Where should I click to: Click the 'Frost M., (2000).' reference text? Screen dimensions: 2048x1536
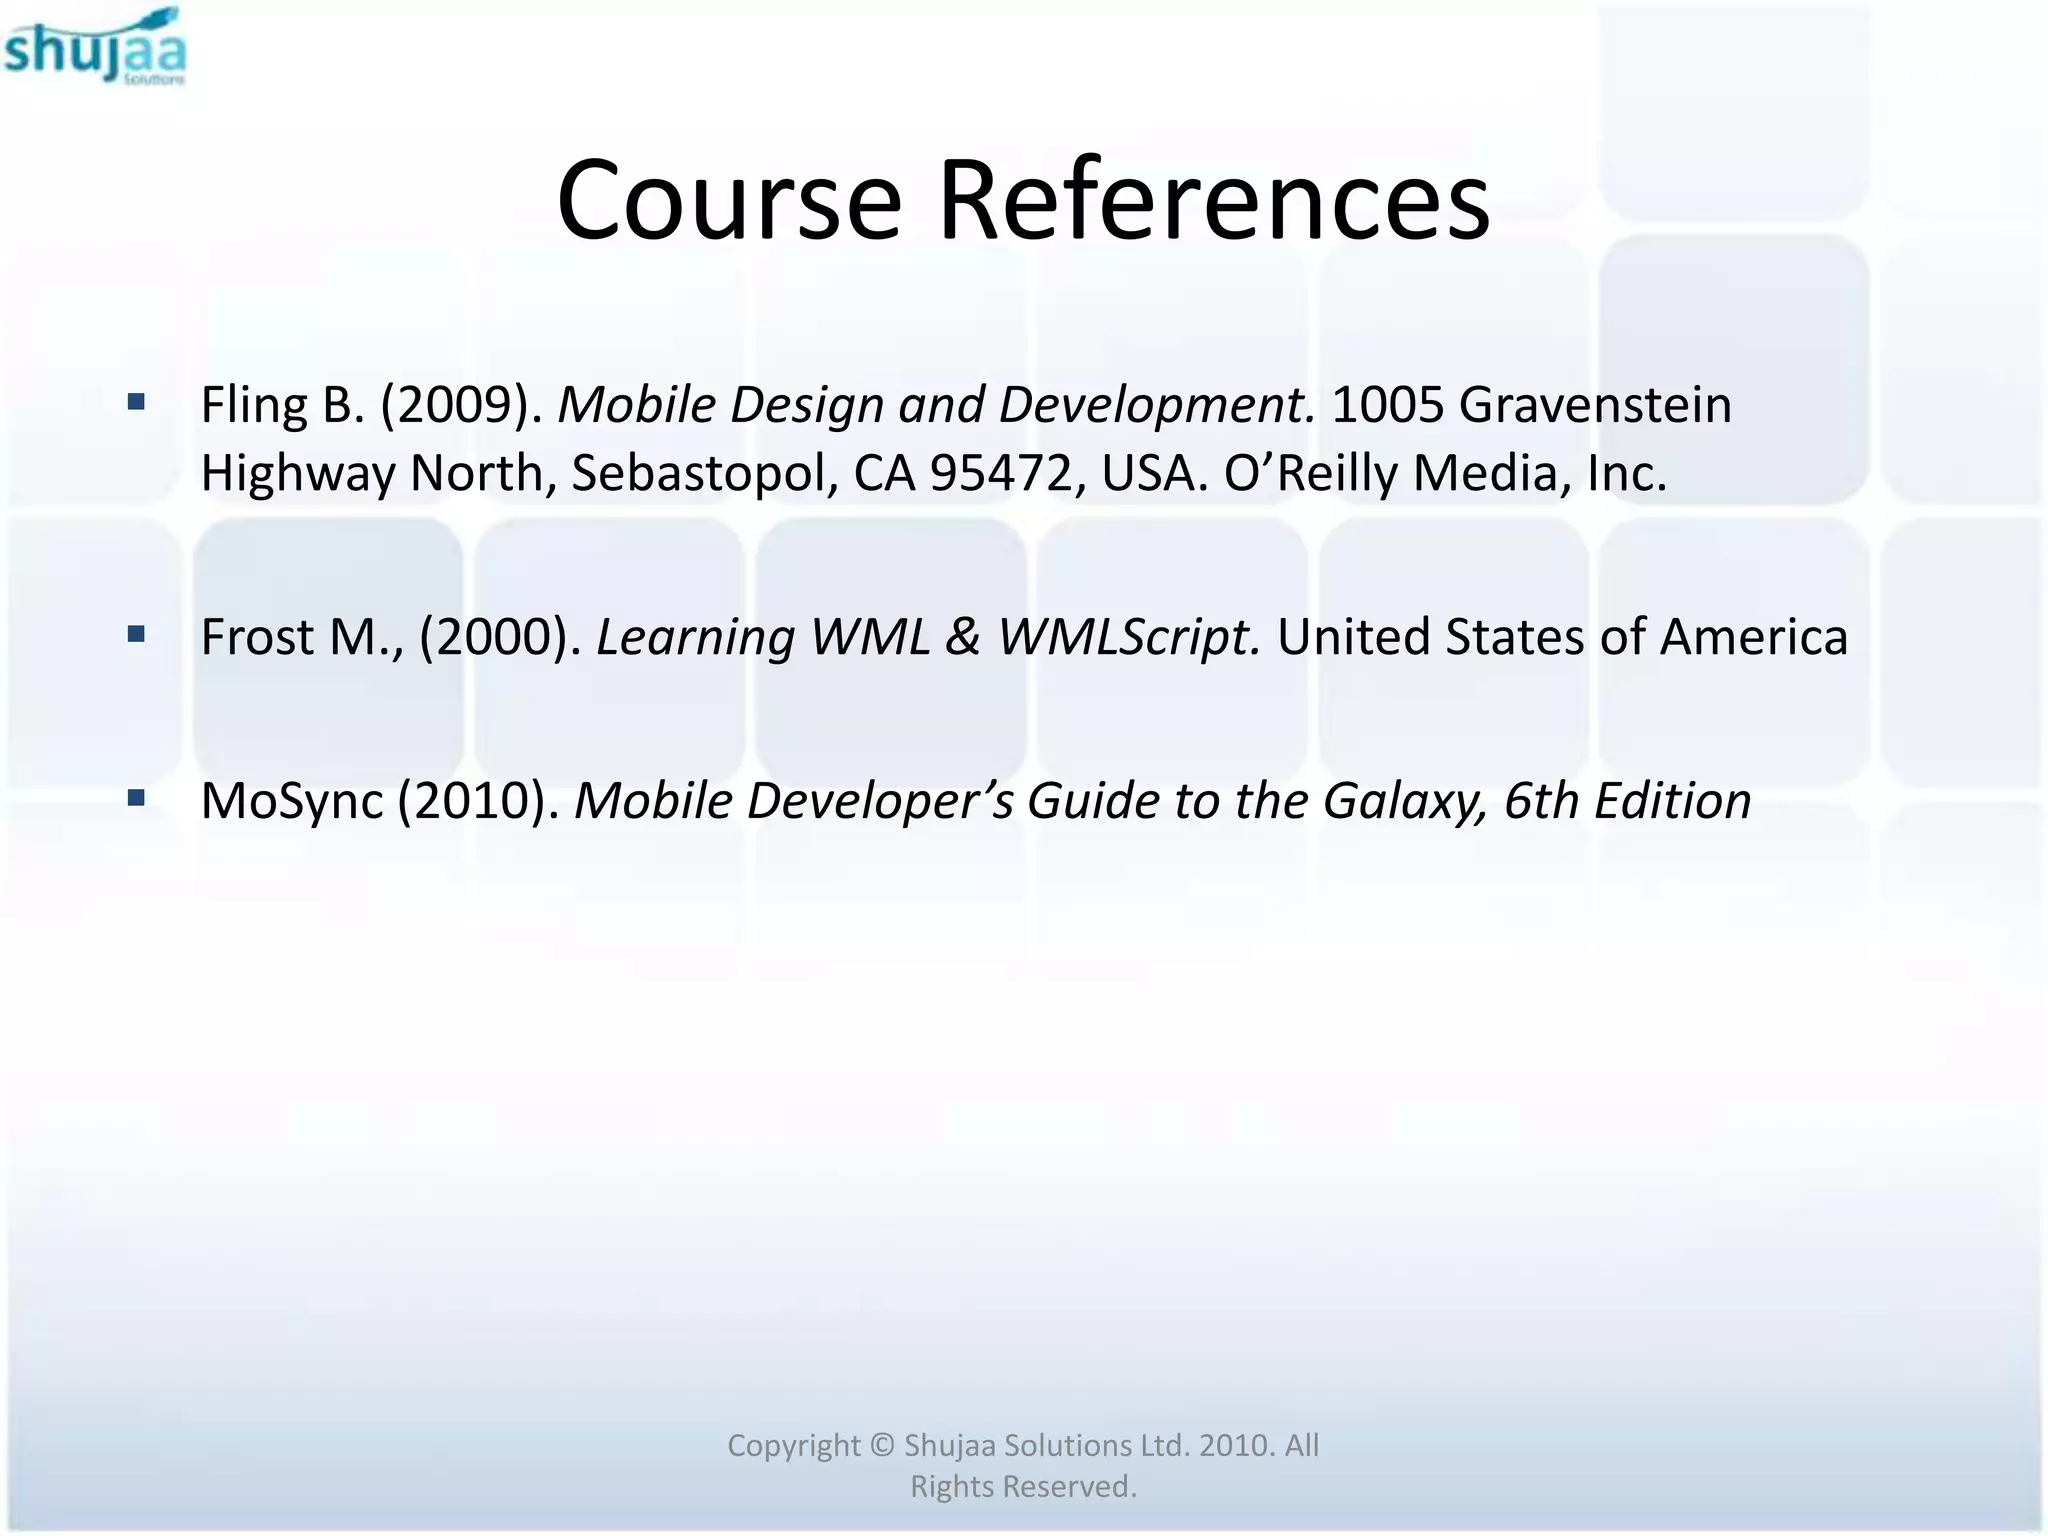click(x=391, y=637)
